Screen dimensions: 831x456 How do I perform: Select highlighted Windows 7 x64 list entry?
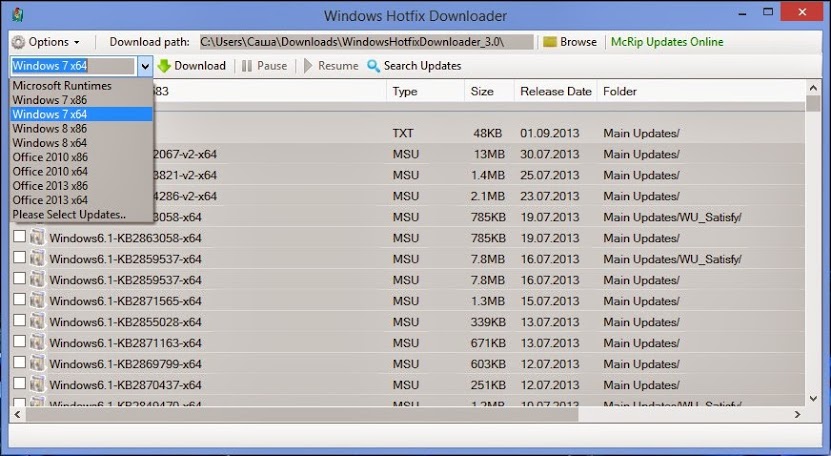pyautogui.click(x=82, y=114)
